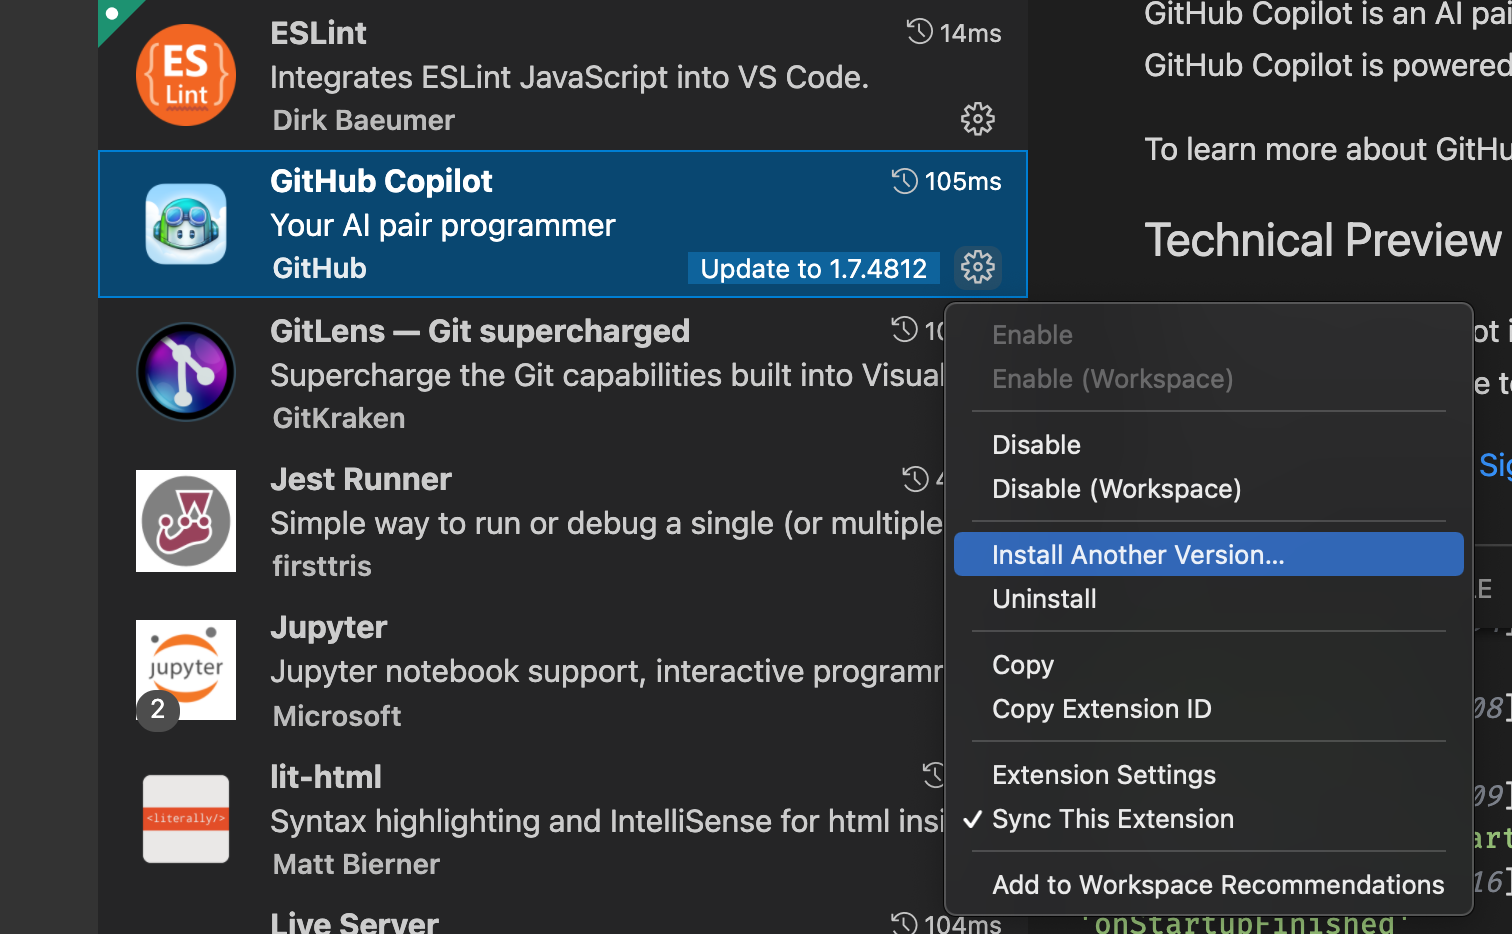This screenshot has width=1512, height=934.
Task: Click the ESLint extension logo
Action: tap(186, 75)
